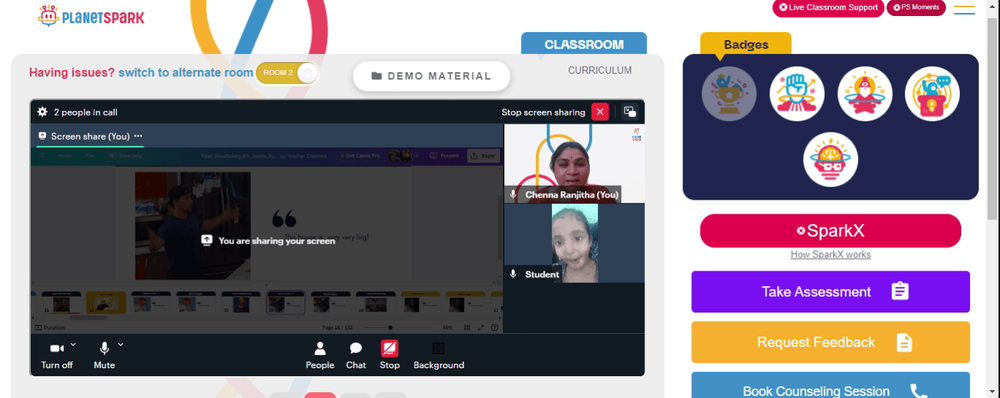Screen dimensions: 1000x398
Task: Switch to the Classroom tab
Action: coord(584,45)
